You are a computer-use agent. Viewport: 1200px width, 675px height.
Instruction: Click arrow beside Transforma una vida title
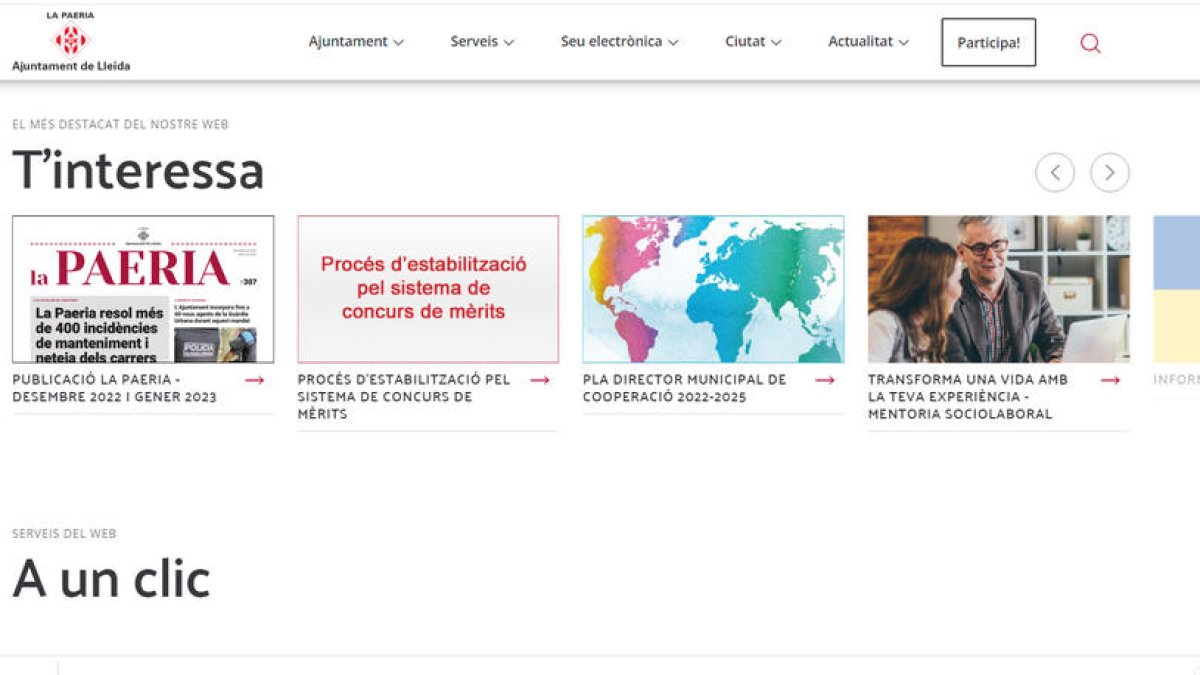[x=1110, y=380]
